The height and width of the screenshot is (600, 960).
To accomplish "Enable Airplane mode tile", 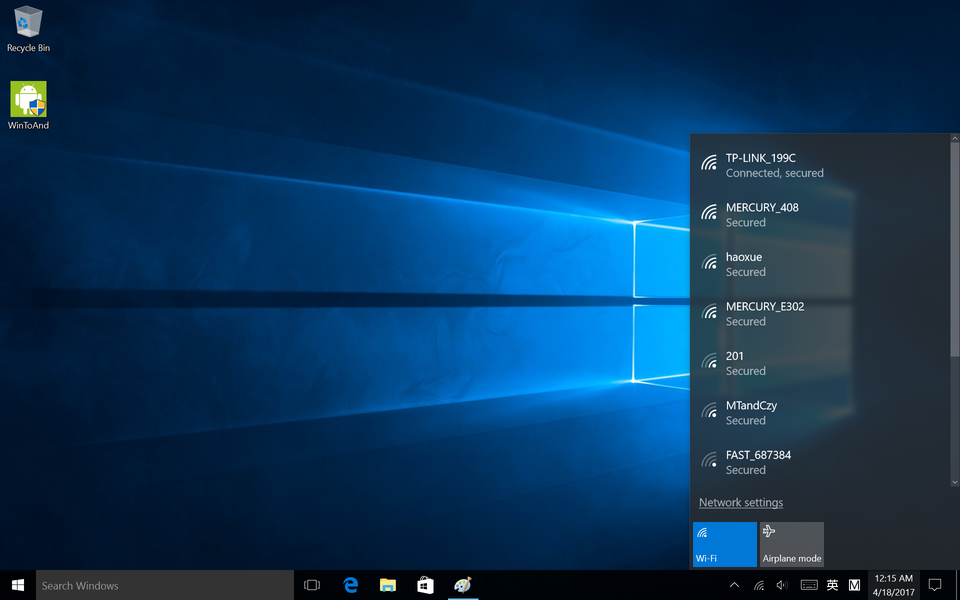I will coord(791,544).
